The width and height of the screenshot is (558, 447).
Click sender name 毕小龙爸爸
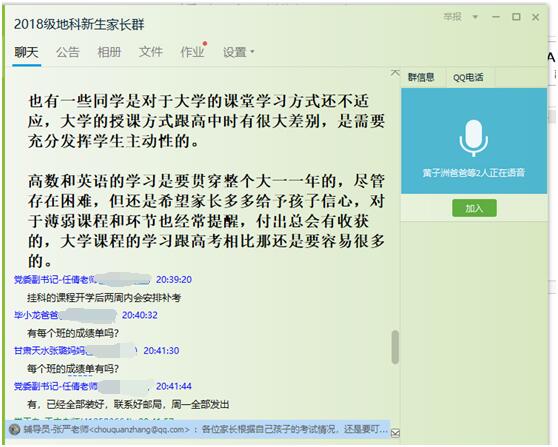point(36,315)
